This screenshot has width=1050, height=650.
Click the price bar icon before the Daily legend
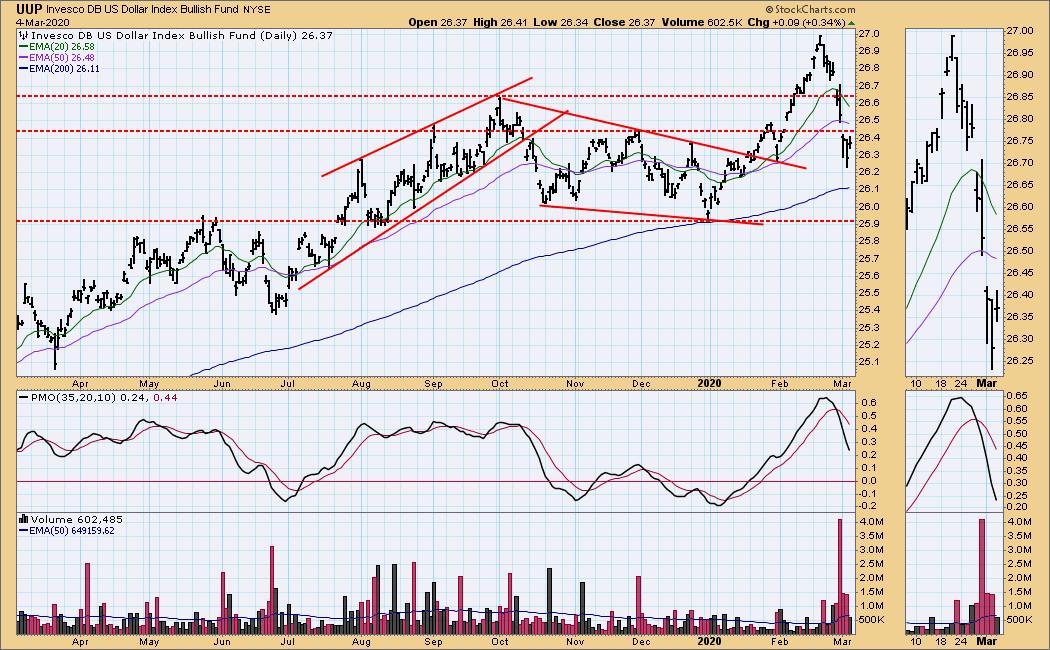pos(23,35)
